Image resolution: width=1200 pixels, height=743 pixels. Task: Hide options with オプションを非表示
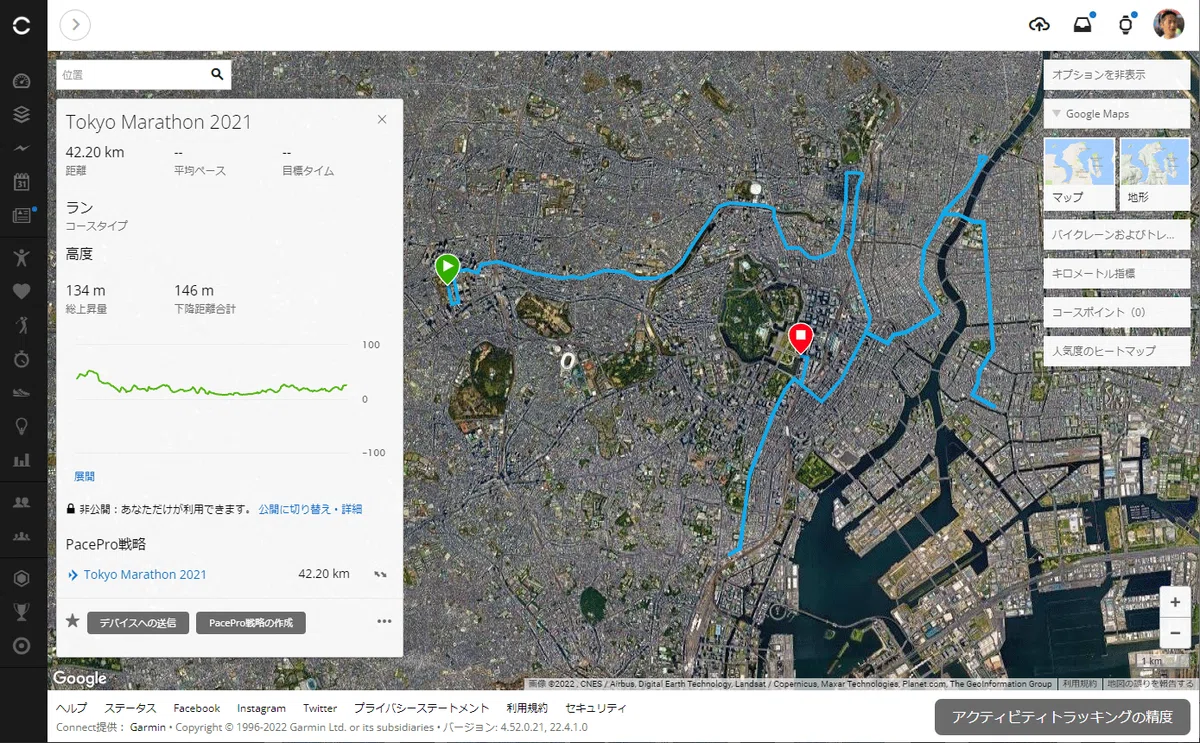pos(1116,75)
